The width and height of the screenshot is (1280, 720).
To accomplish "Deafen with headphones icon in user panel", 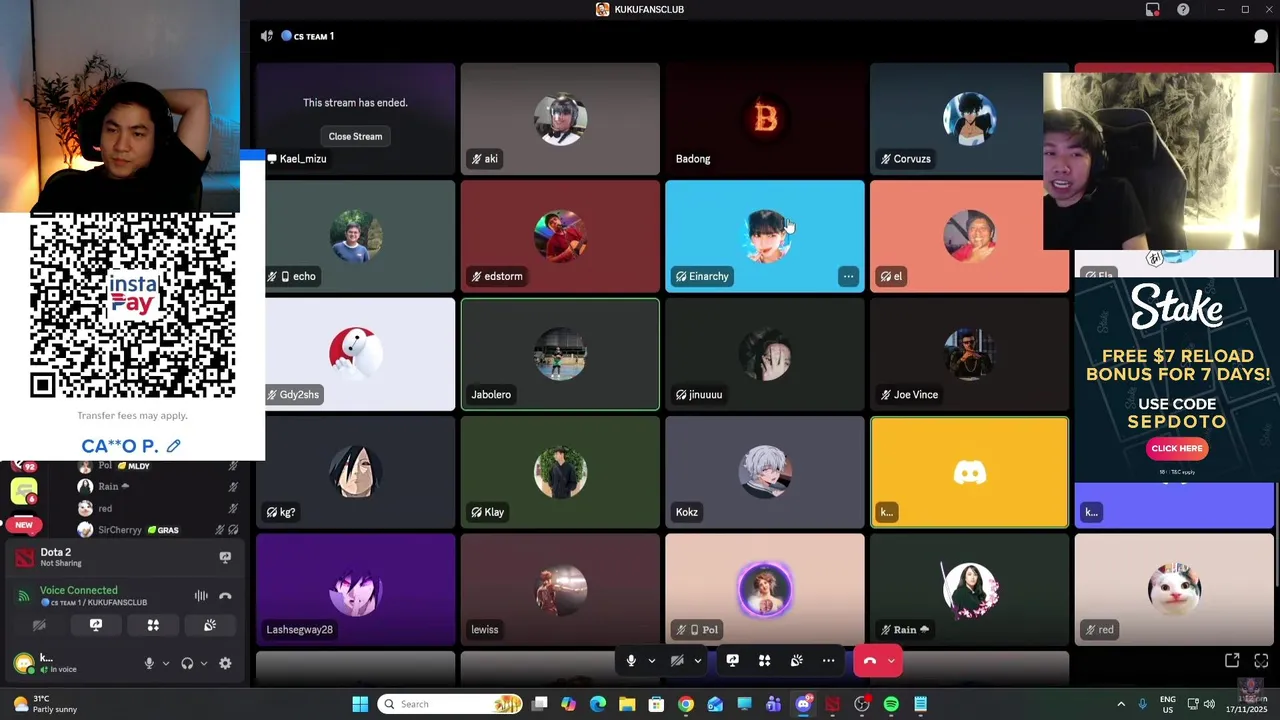I will coord(187,663).
